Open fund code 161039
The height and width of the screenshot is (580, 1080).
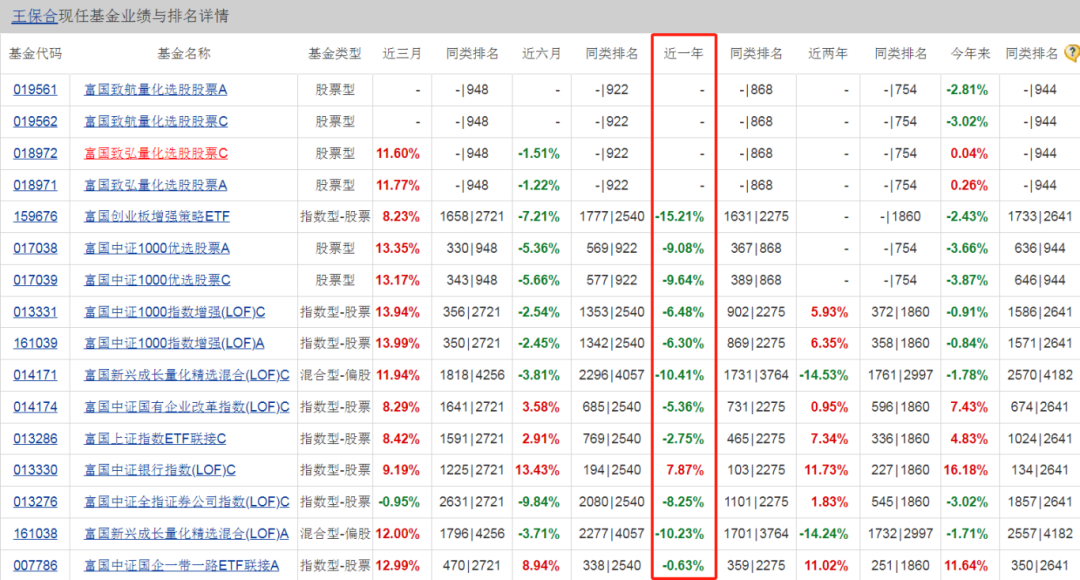pyautogui.click(x=35, y=343)
